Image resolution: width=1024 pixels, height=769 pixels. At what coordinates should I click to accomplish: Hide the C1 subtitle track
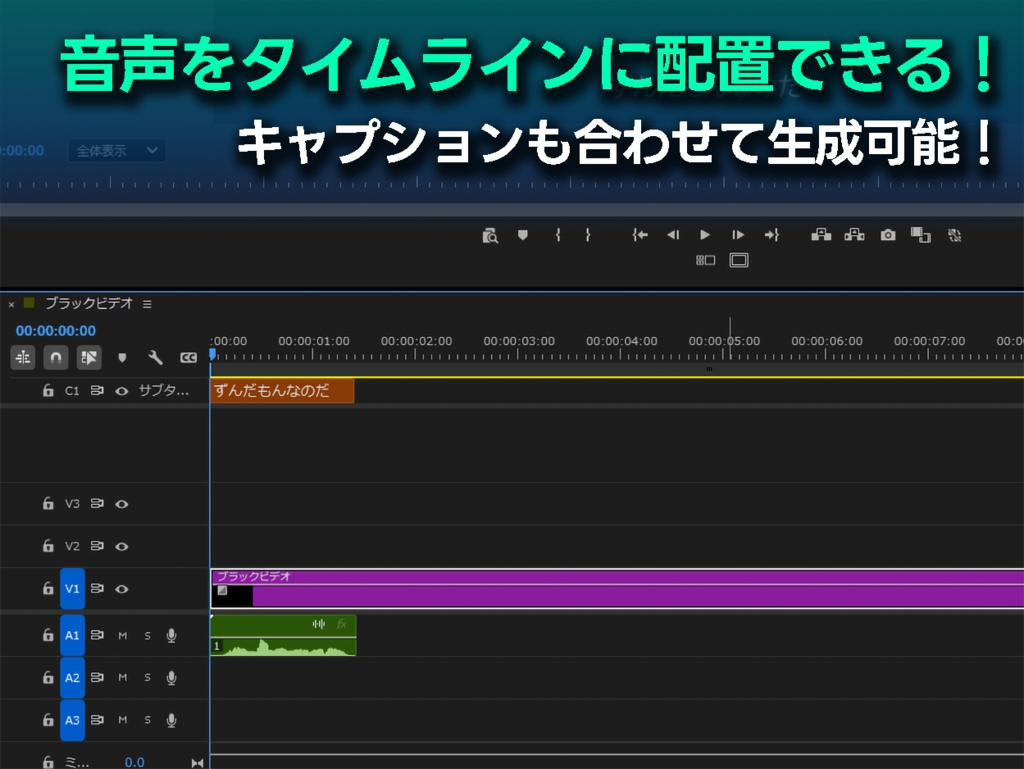pyautogui.click(x=121, y=391)
